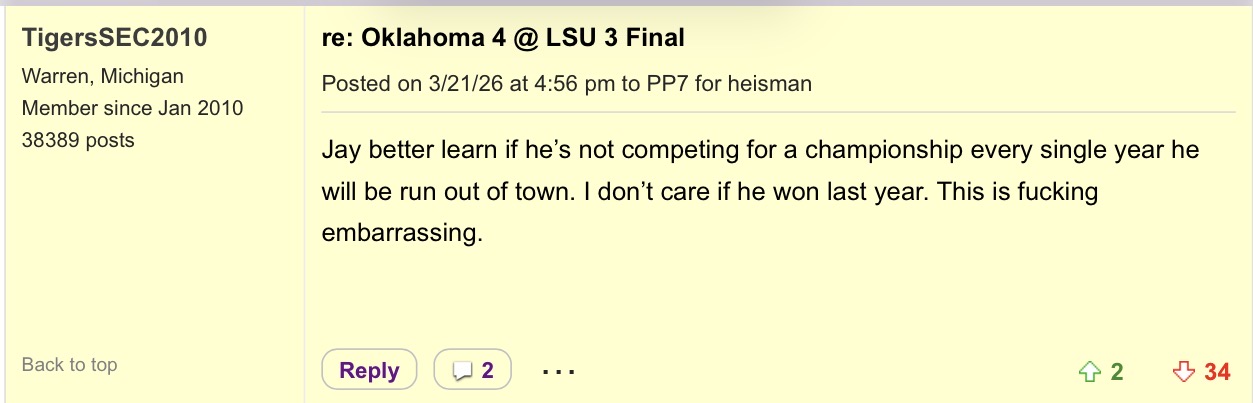Viewport: 1253px width, 403px height.
Task: View the user's 38389 posts
Action: click(x=78, y=140)
